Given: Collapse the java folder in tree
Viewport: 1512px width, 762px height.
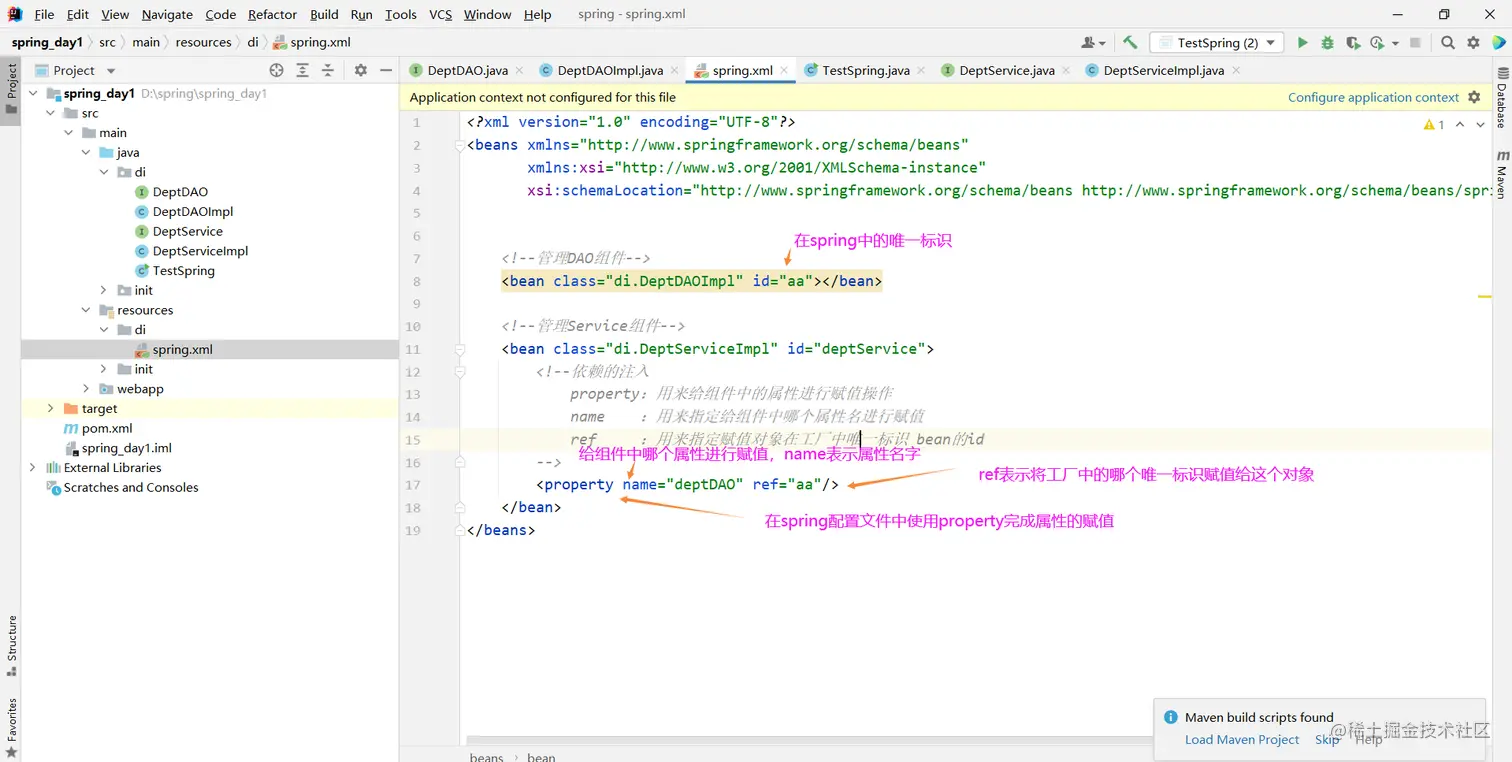Looking at the screenshot, I should tap(86, 153).
